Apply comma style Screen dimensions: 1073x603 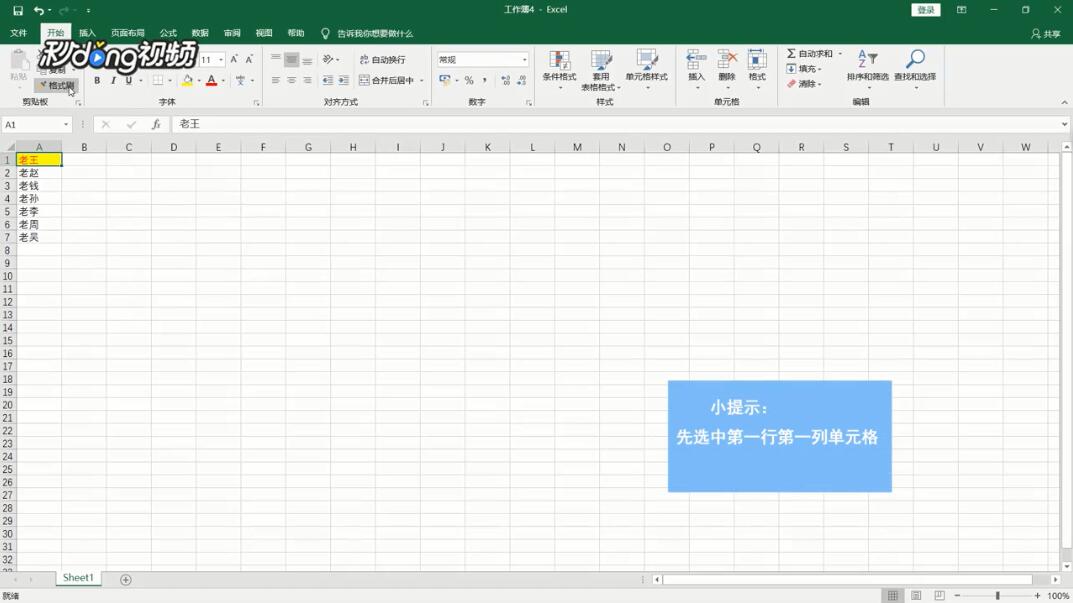click(484, 81)
